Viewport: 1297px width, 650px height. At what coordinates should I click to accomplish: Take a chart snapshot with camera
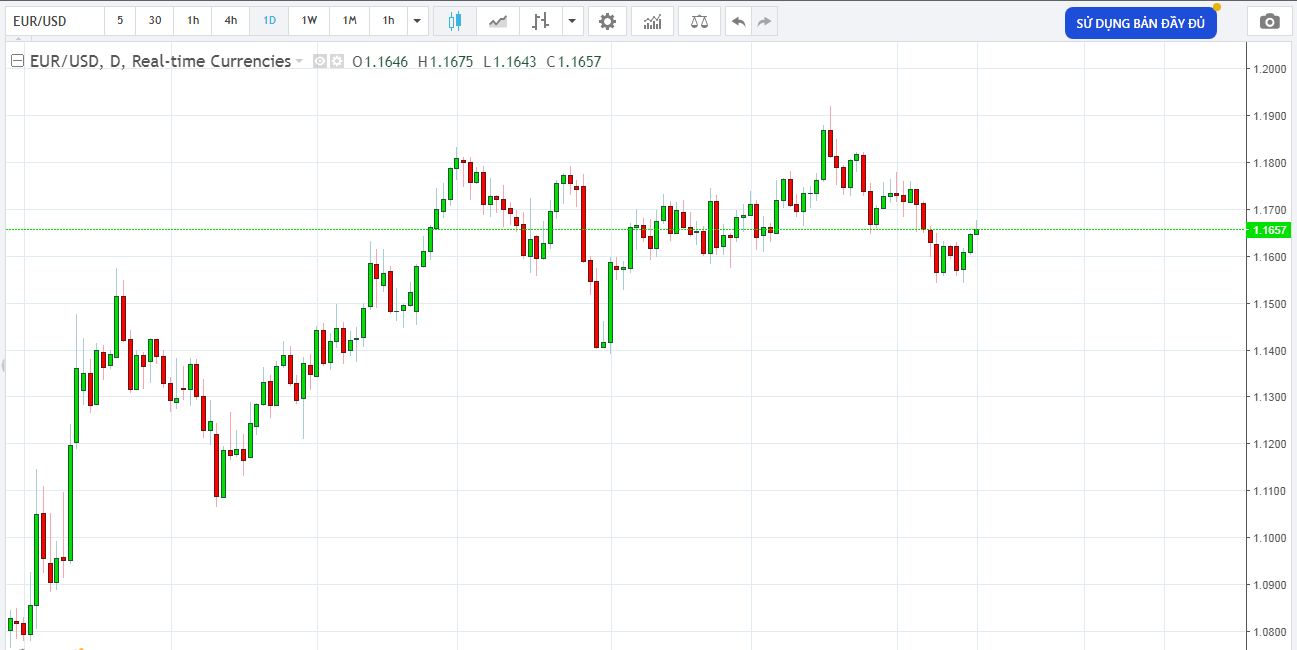tap(1269, 22)
